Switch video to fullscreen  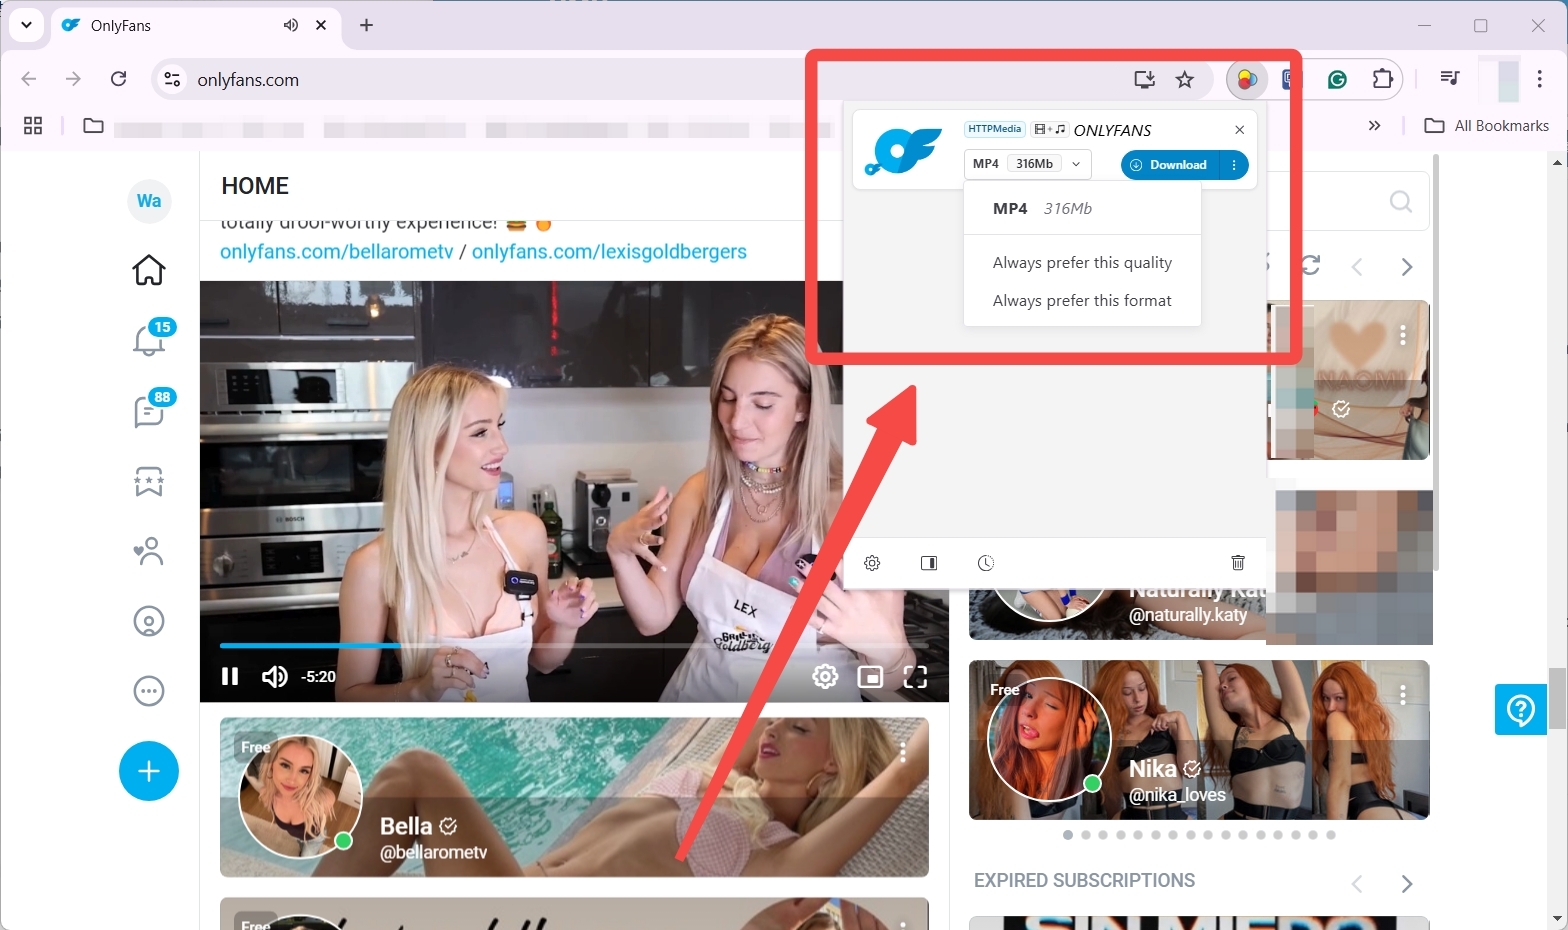[915, 677]
